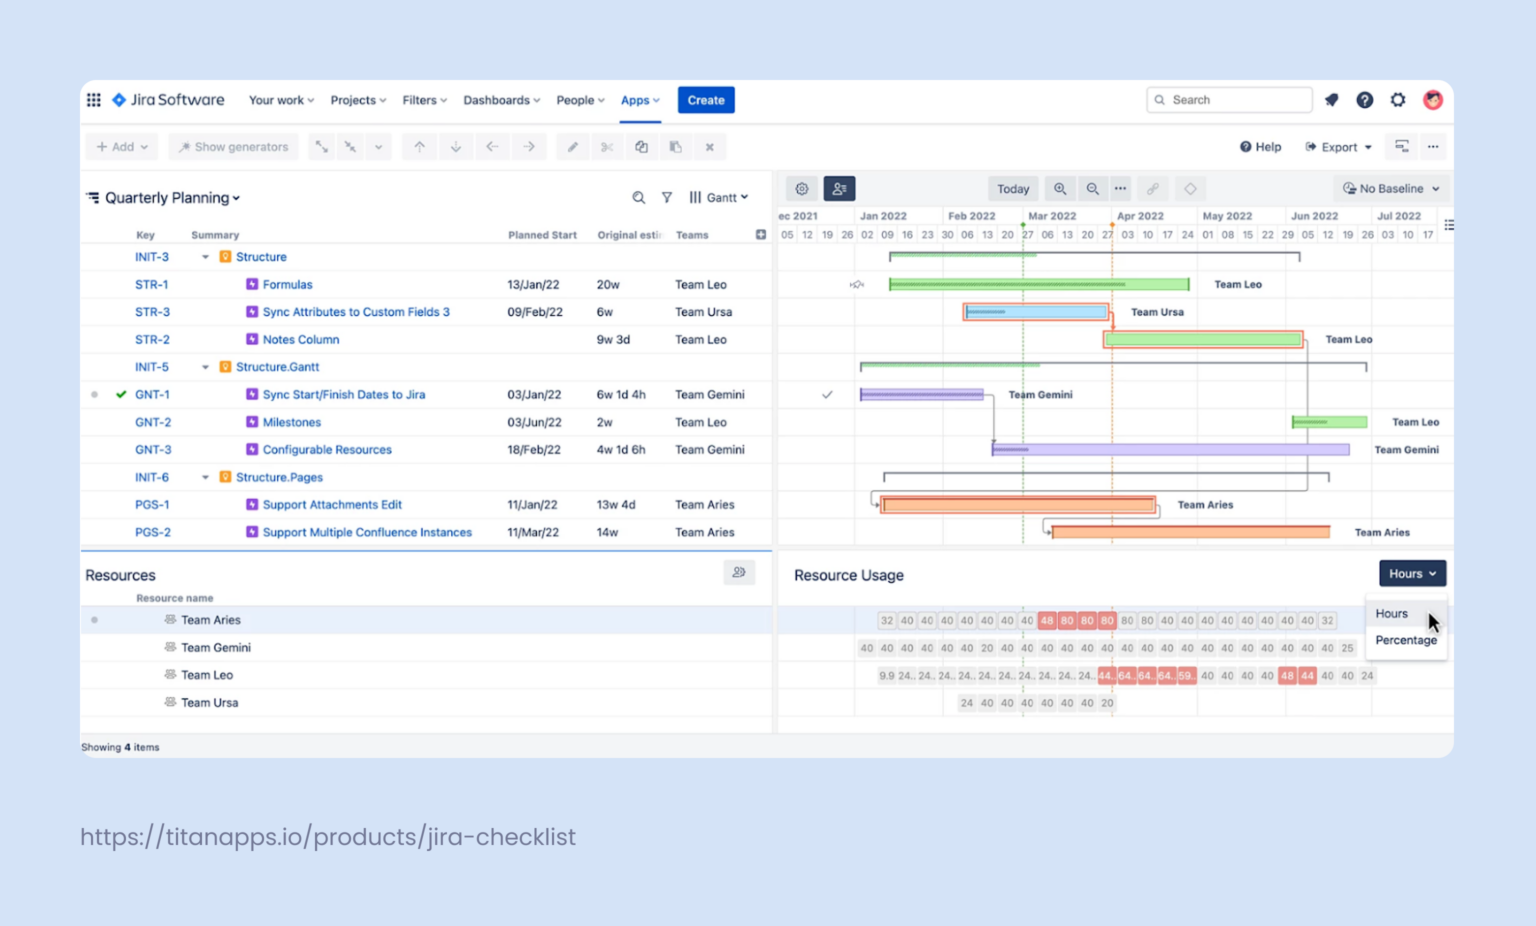
Task: Open the Projects menu
Action: pos(358,100)
